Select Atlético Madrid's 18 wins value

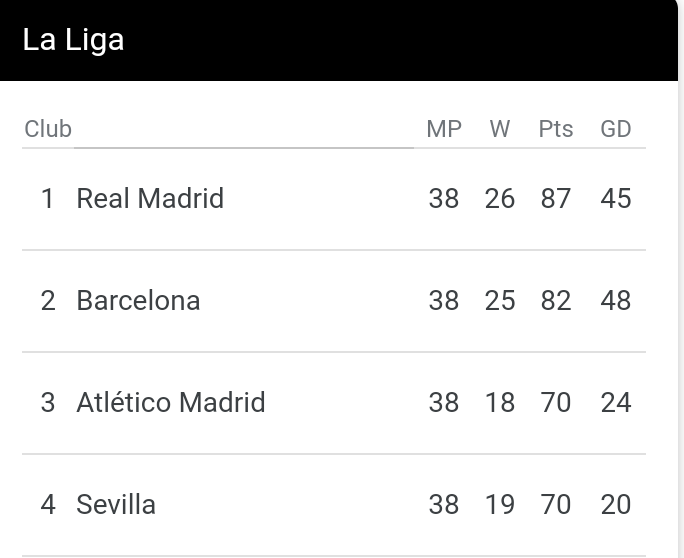500,403
